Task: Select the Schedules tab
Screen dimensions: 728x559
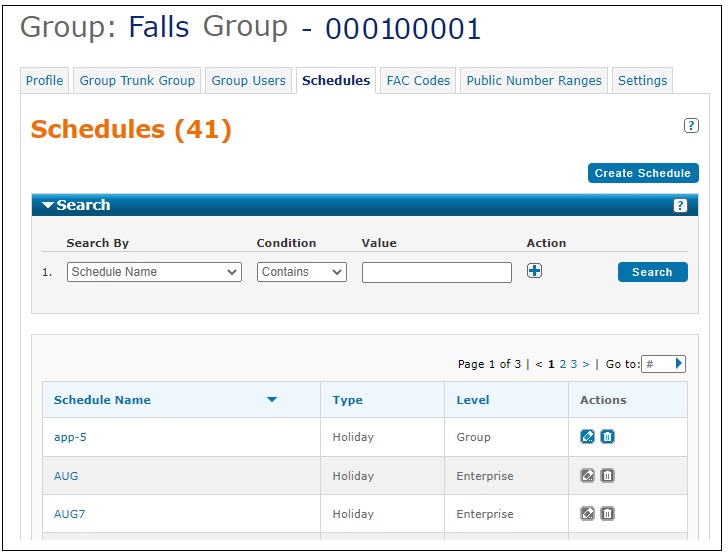Action: click(x=336, y=81)
